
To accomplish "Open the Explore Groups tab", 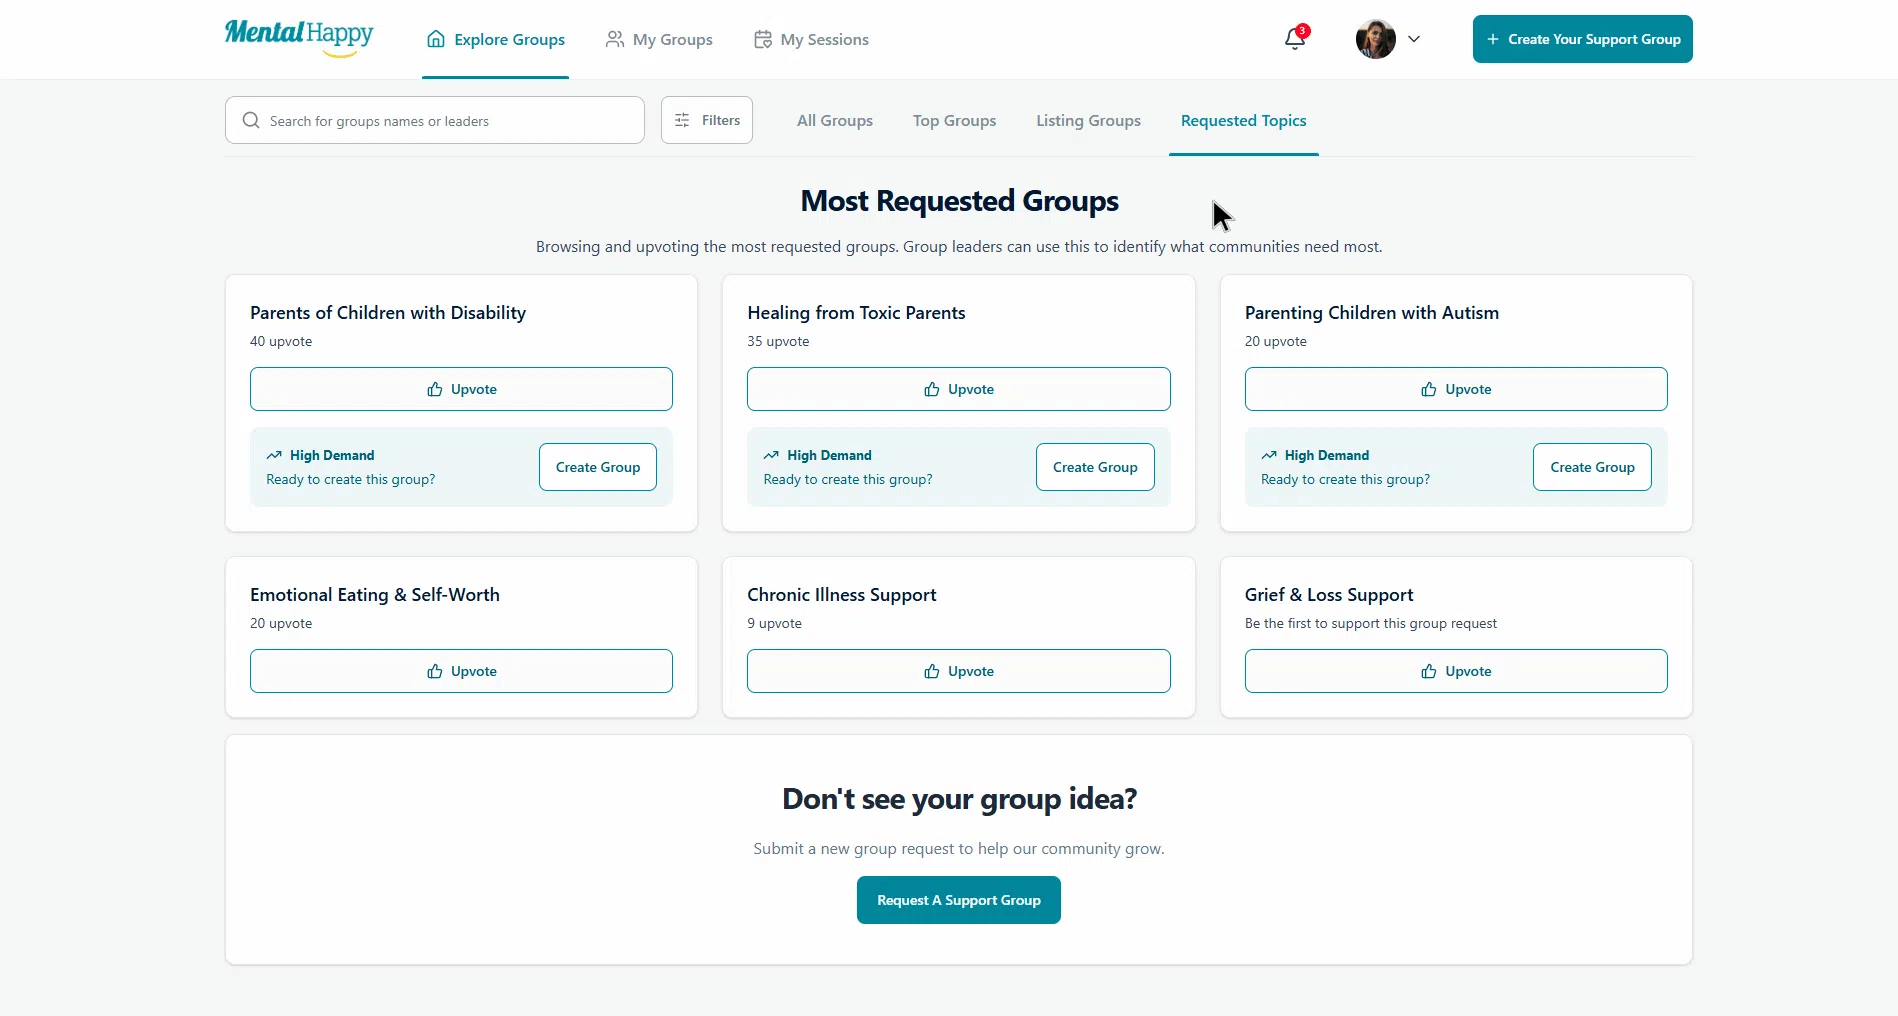I will tap(496, 39).
